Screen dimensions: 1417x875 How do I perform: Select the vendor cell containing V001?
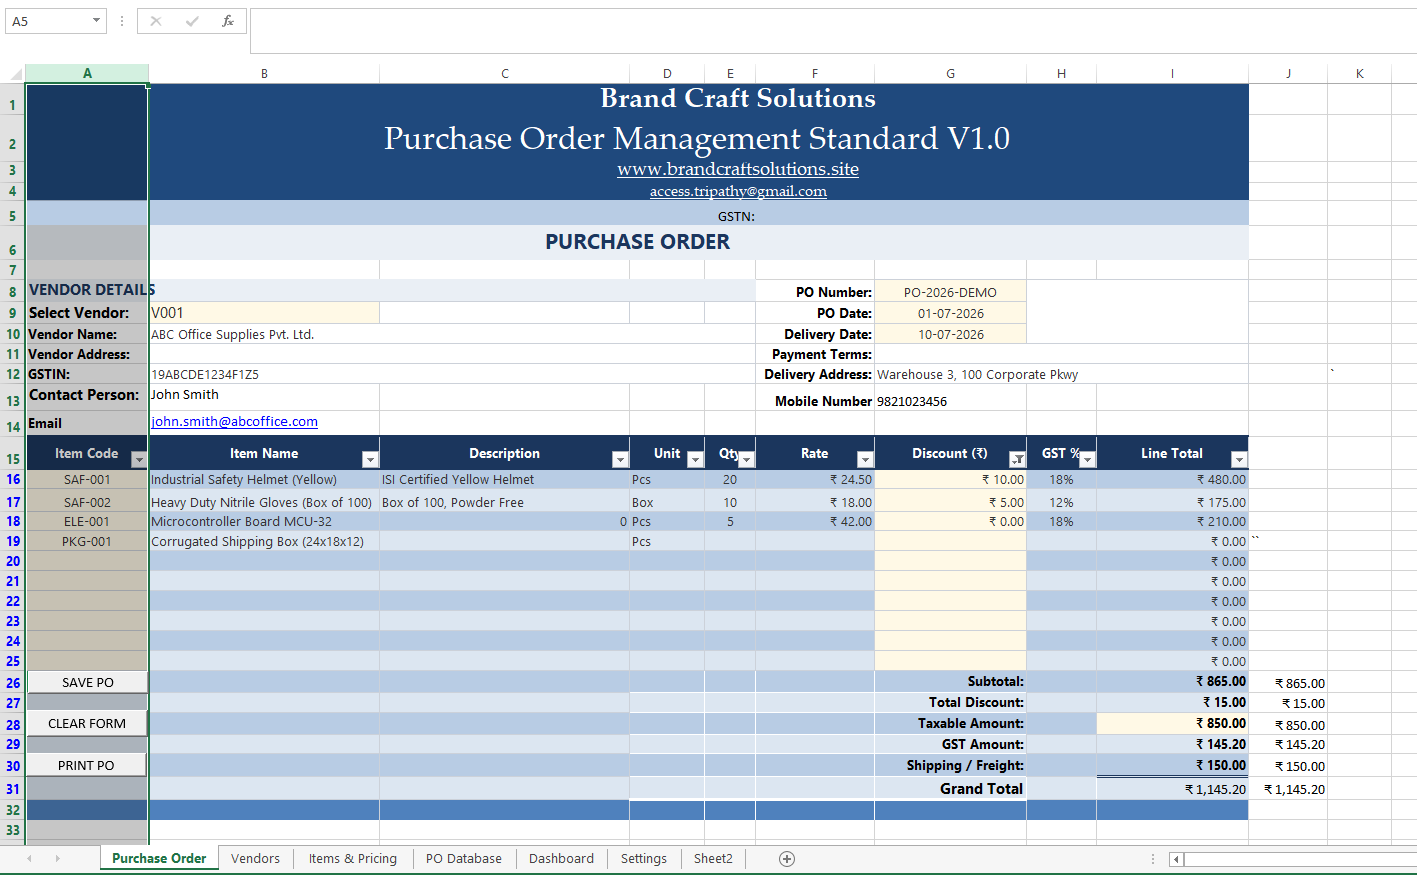point(264,313)
